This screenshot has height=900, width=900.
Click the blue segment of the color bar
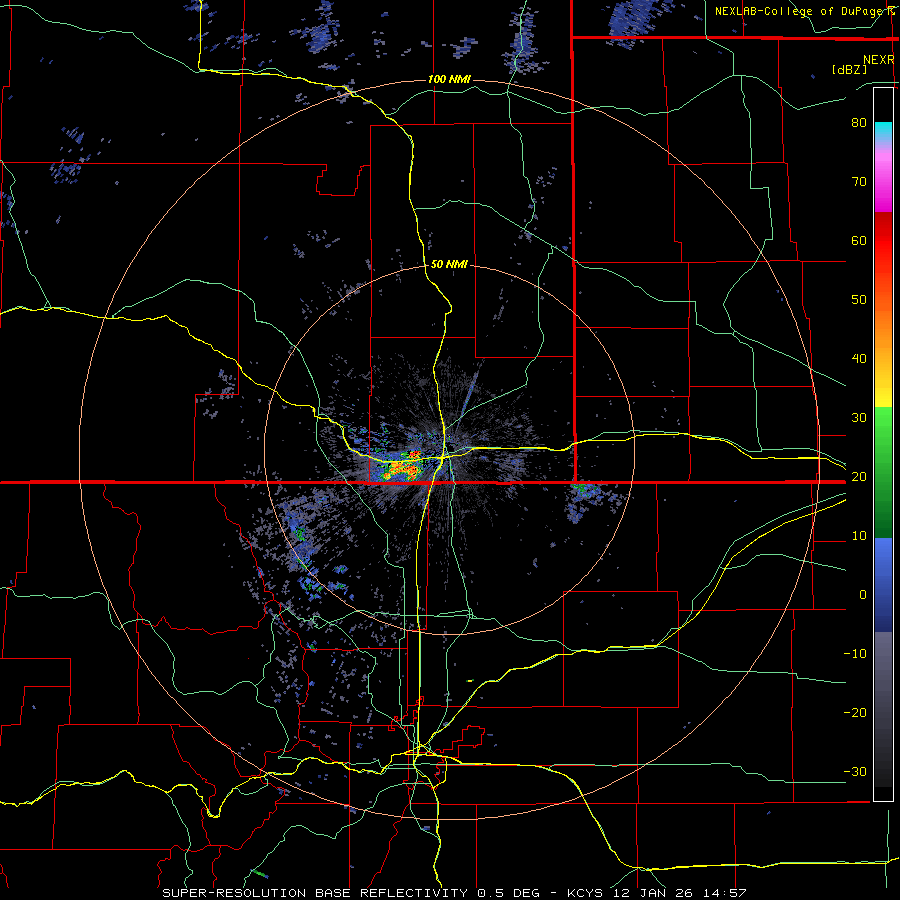click(x=883, y=584)
